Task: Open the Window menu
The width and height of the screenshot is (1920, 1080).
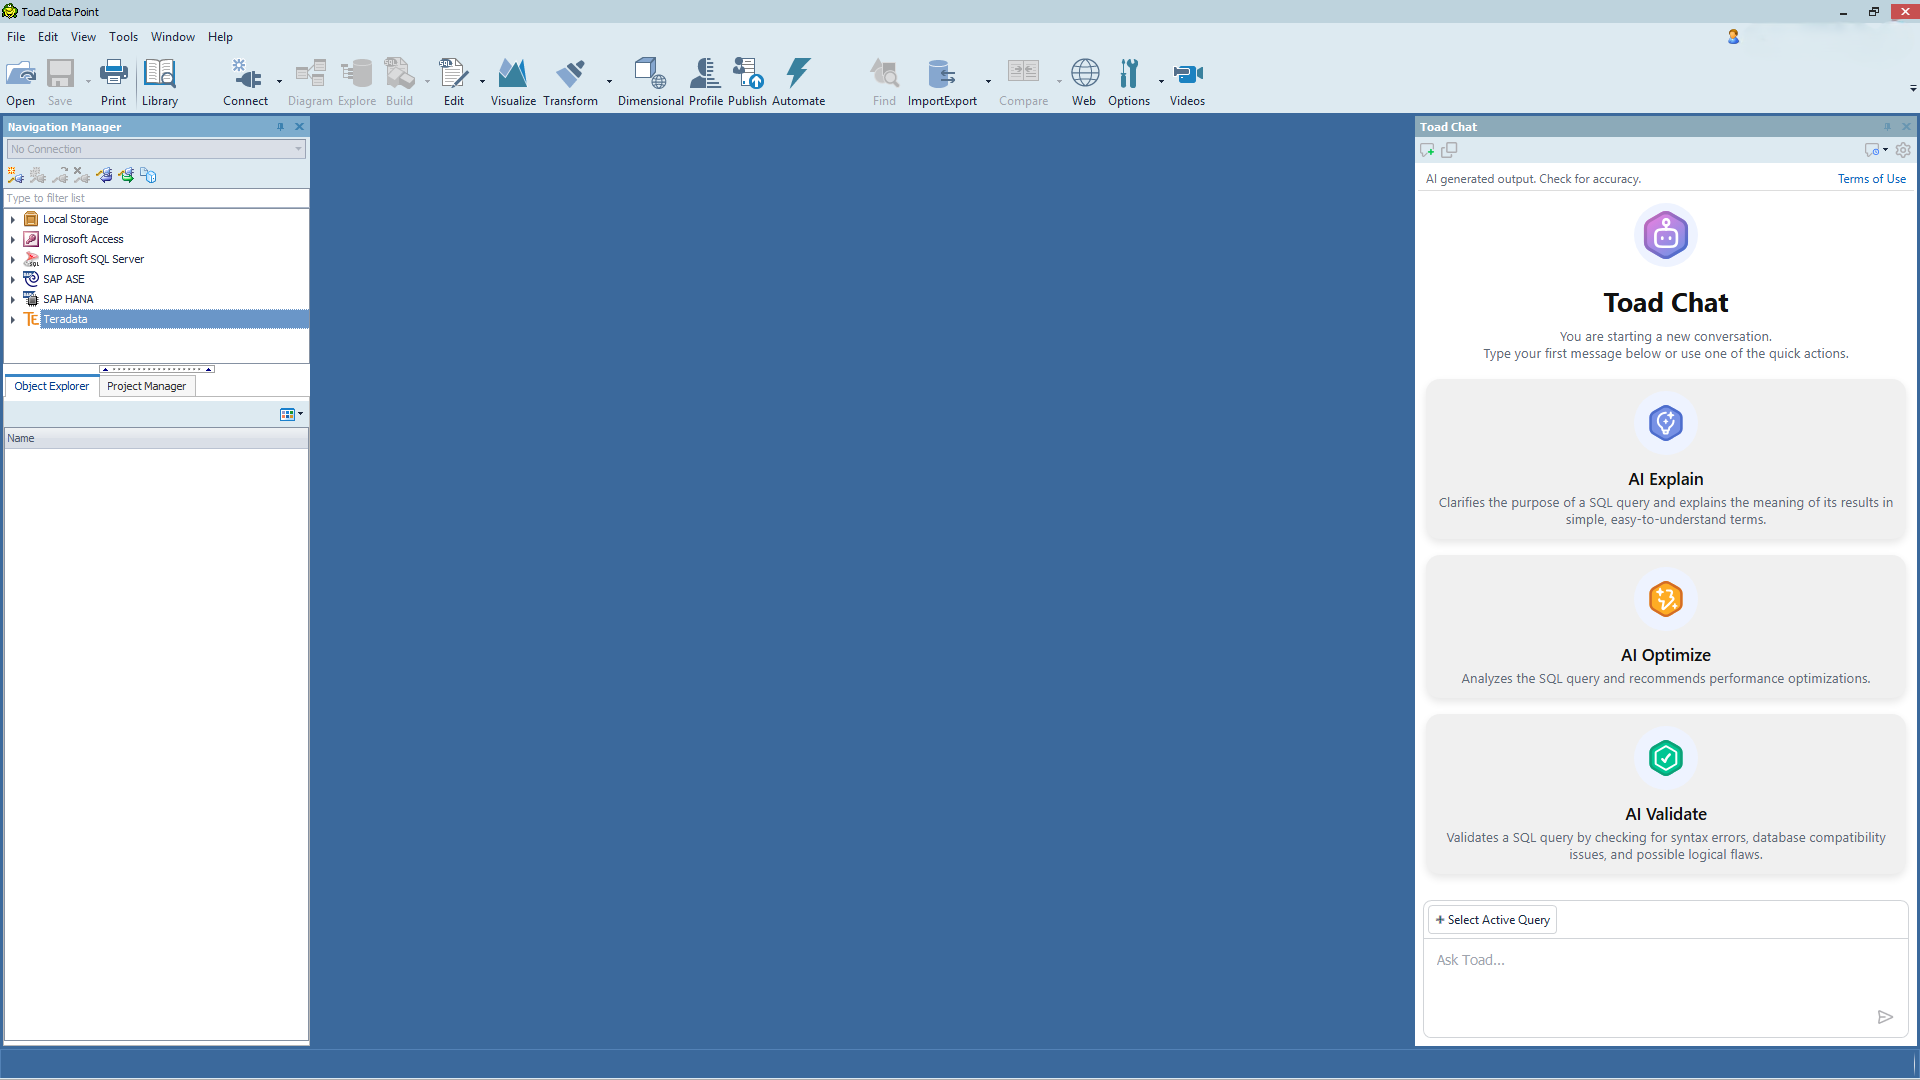Action: (173, 37)
